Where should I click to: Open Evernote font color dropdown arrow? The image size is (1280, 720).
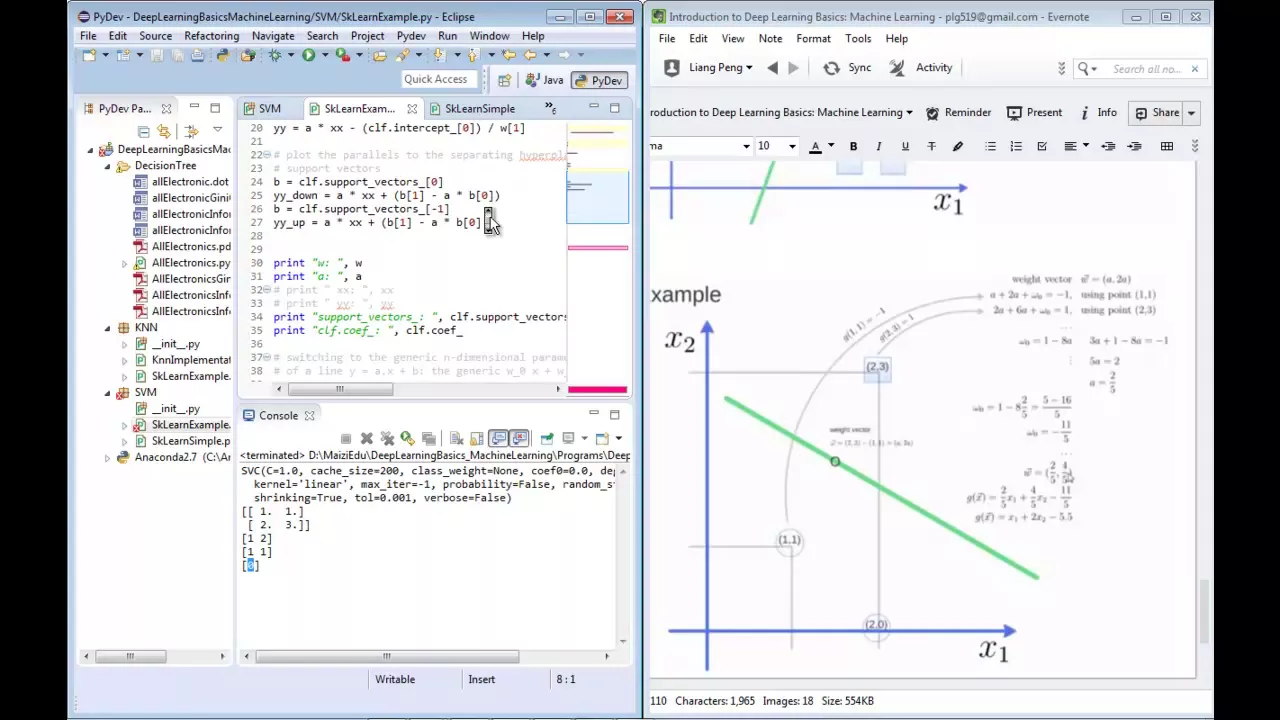point(830,146)
